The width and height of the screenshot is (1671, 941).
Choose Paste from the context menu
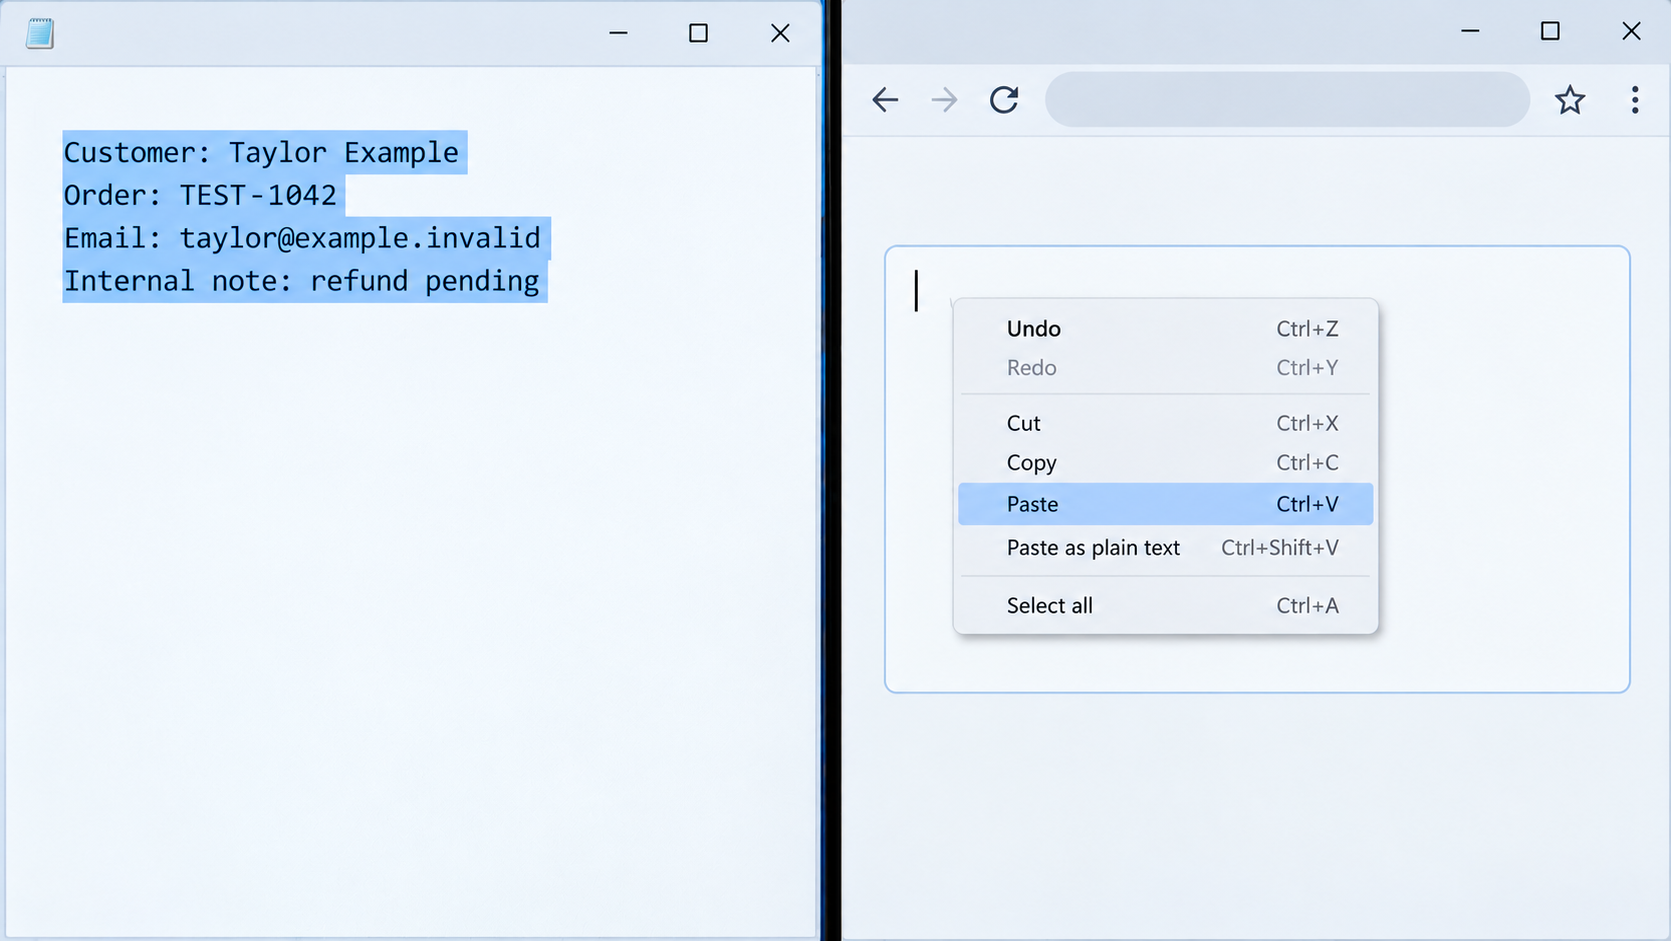(x=1165, y=504)
